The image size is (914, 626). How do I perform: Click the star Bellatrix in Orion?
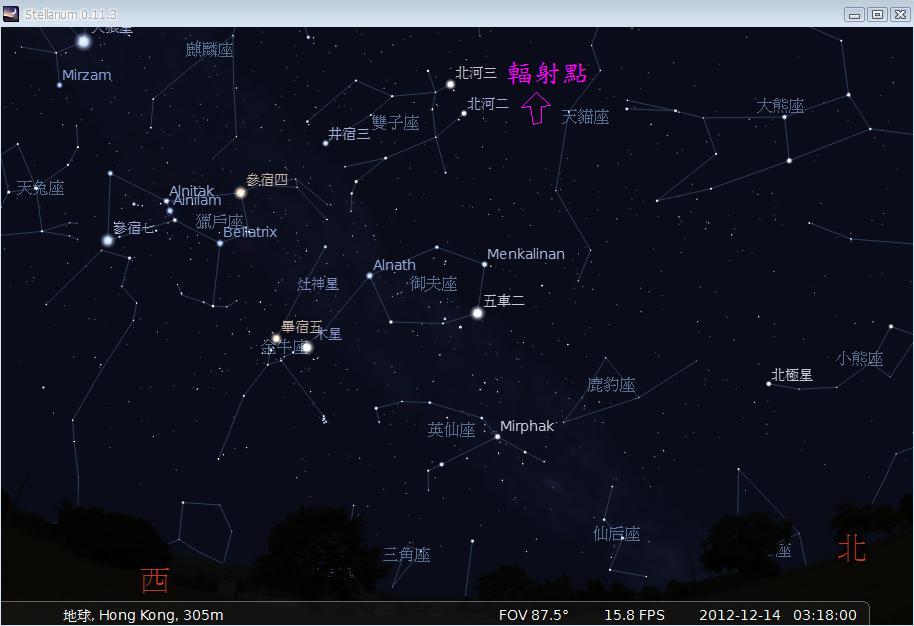click(x=220, y=243)
